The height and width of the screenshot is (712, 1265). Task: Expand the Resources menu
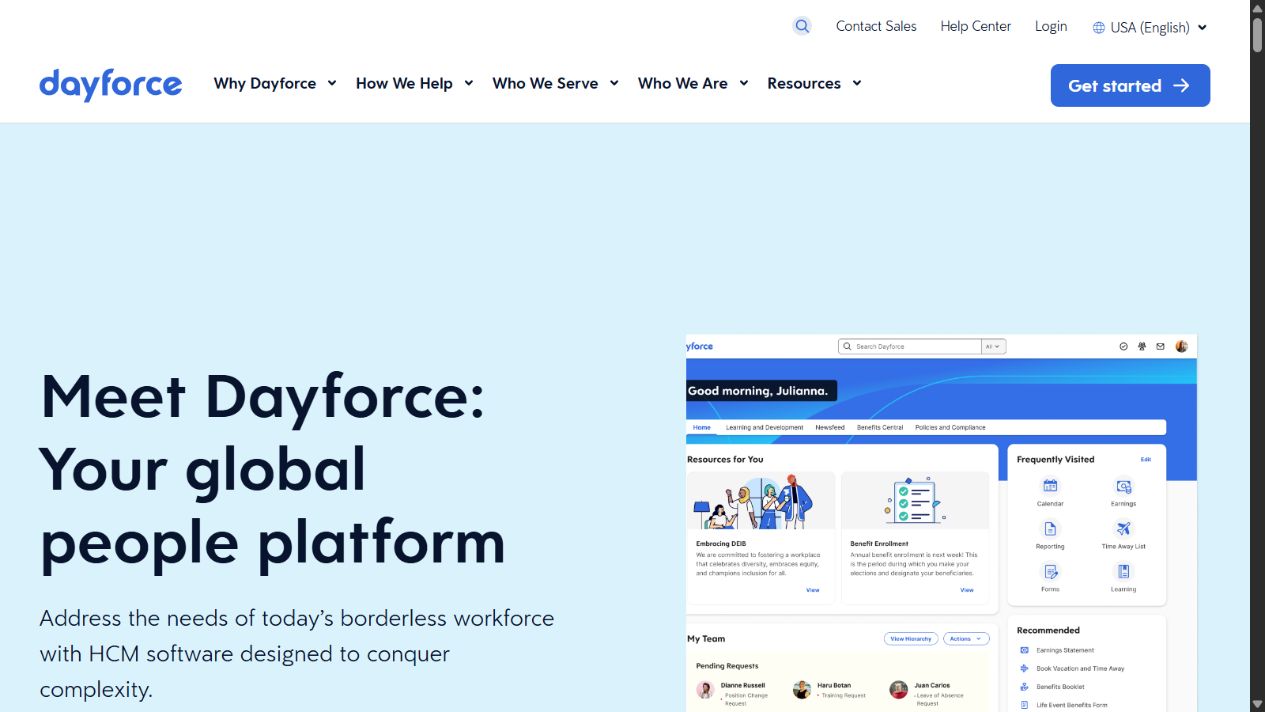pyautogui.click(x=814, y=84)
